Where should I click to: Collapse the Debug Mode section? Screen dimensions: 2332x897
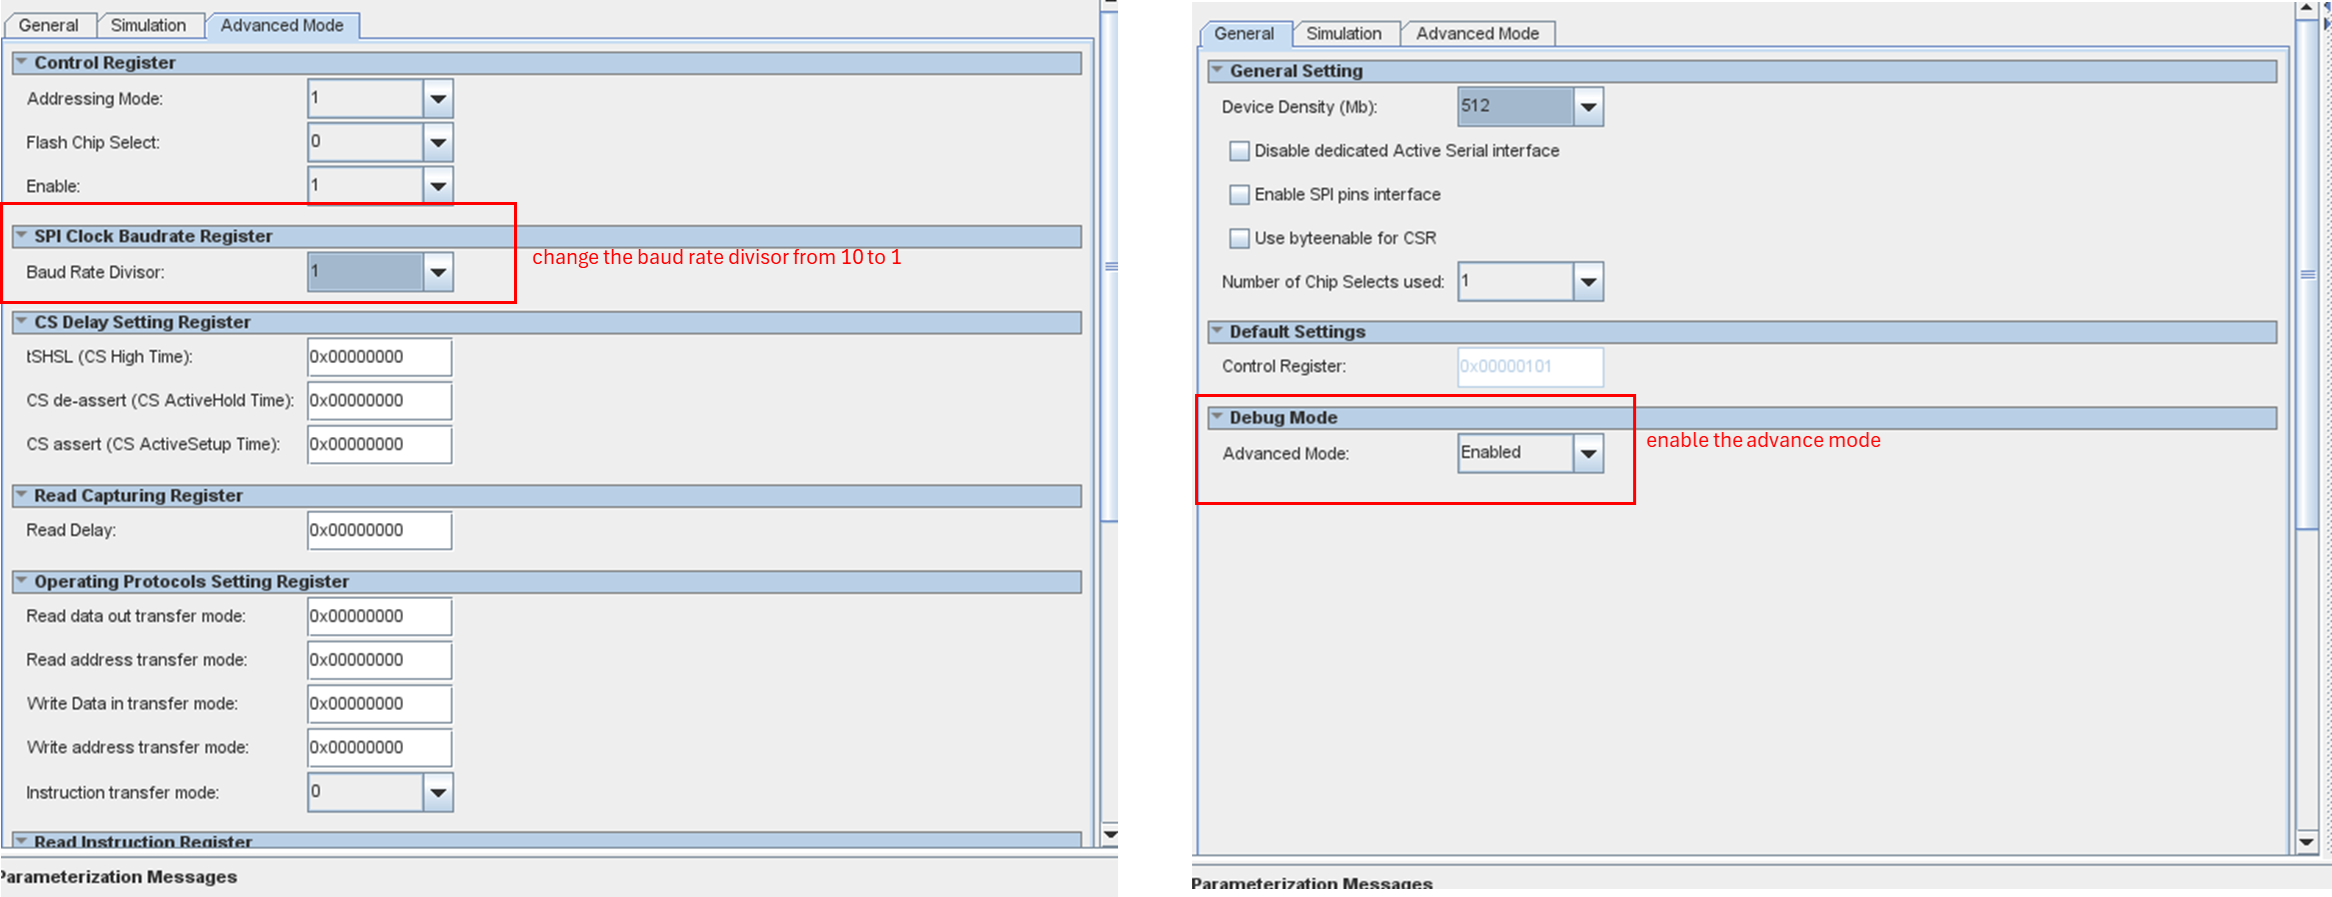pyautogui.click(x=1217, y=417)
